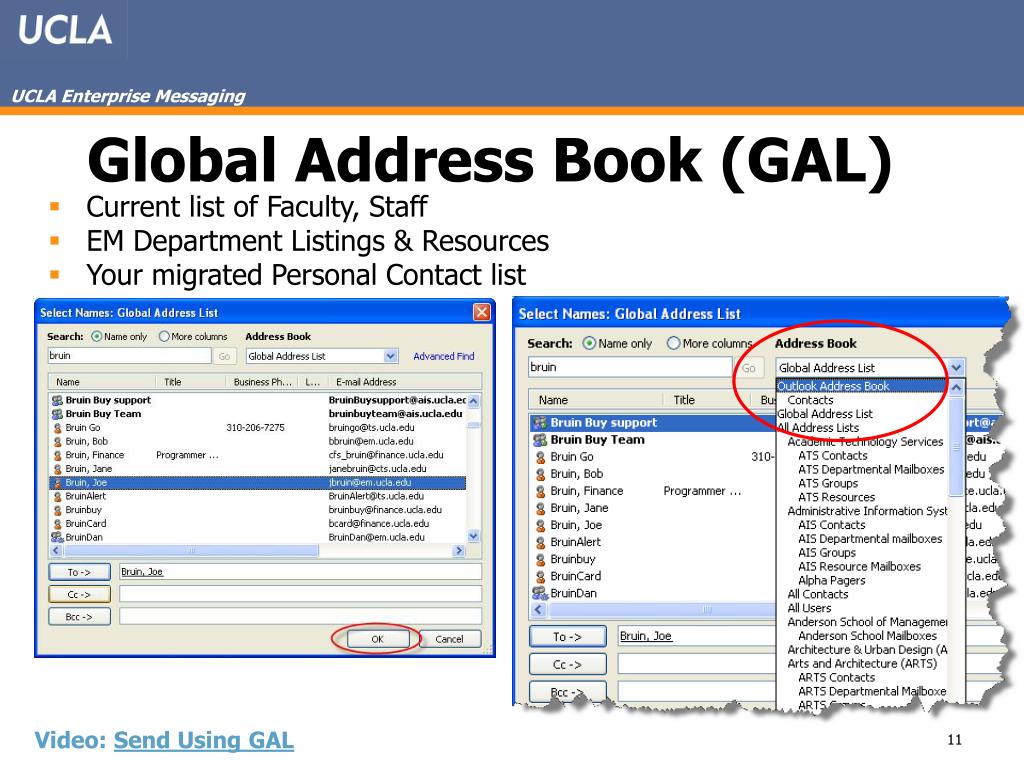Click contact icon next to Bruin, Finance, left dialog

[x=57, y=455]
